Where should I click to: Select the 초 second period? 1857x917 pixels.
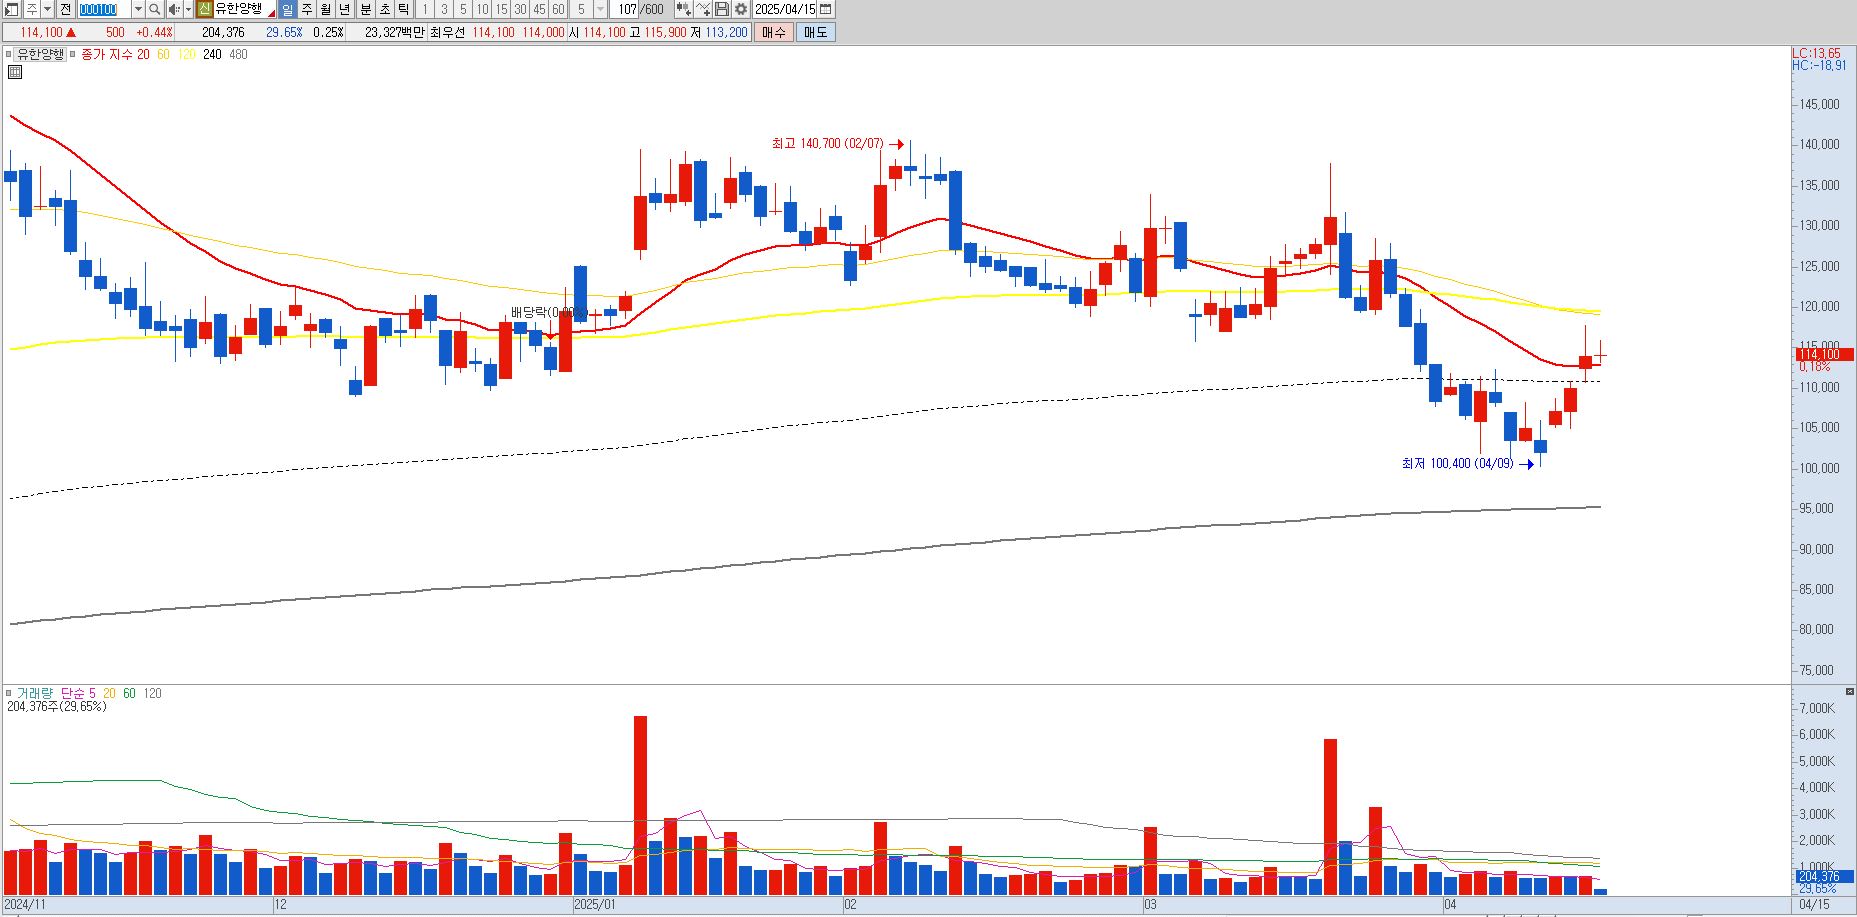(384, 9)
